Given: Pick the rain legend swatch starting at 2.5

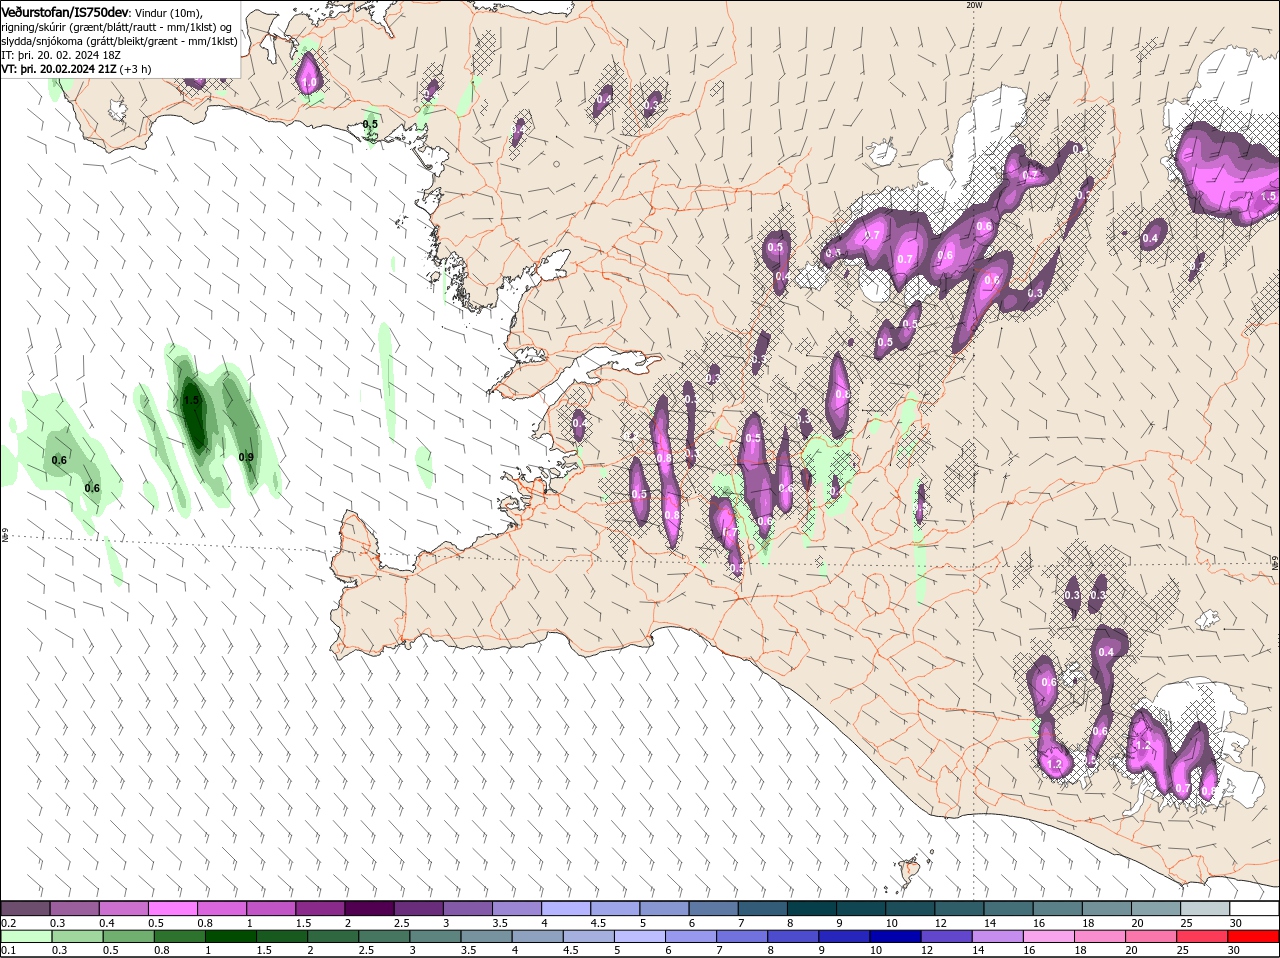Looking at the screenshot, I should [386, 936].
